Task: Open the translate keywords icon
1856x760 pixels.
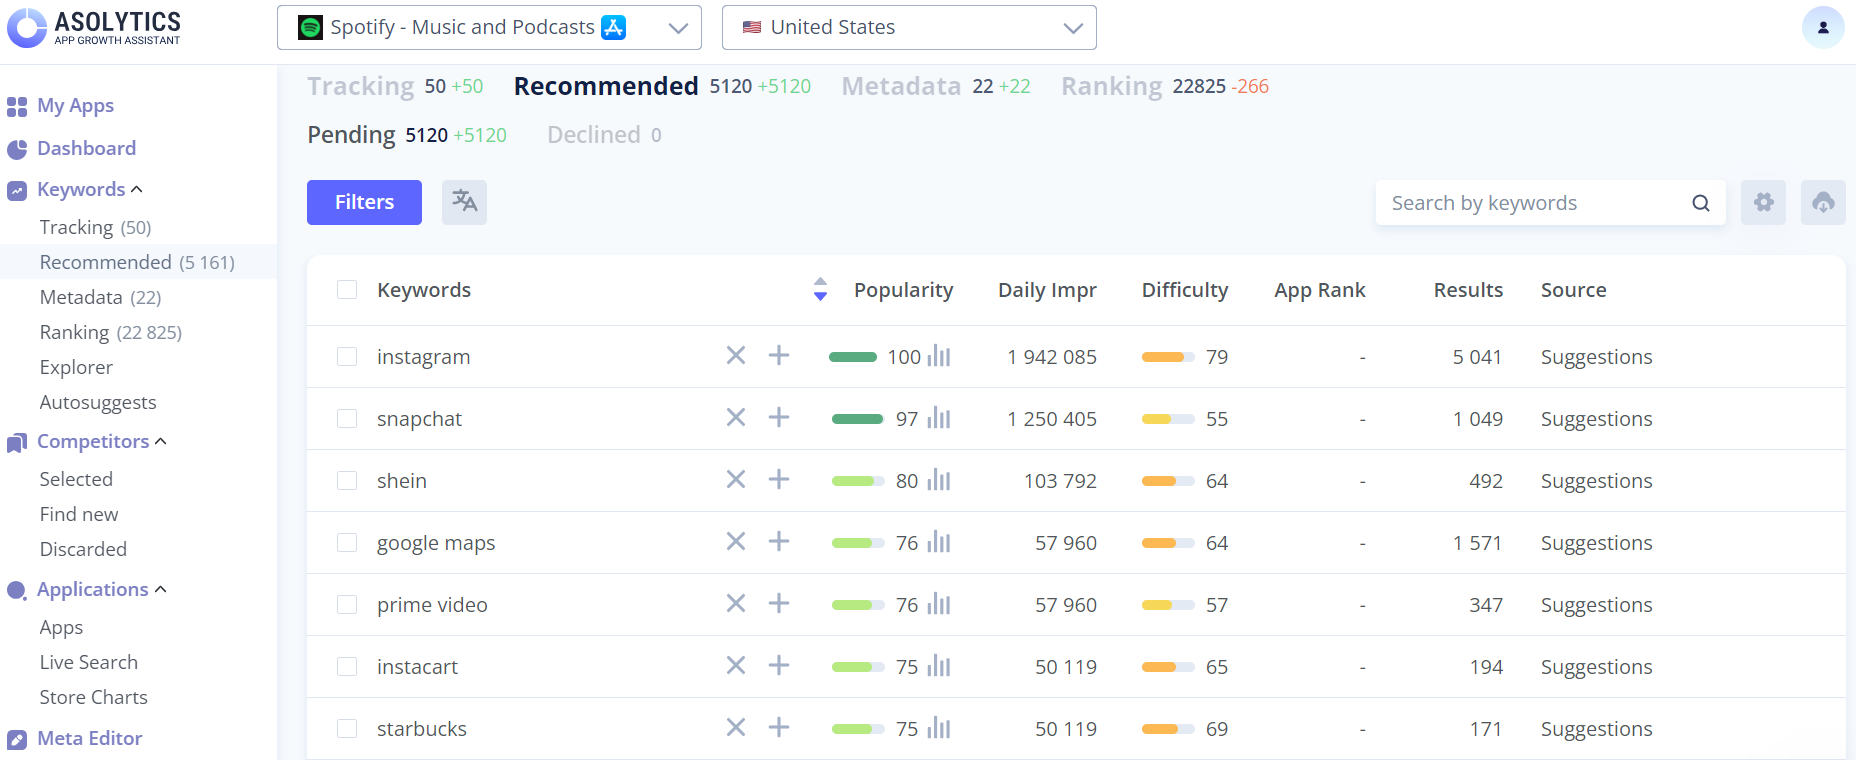Action: pyautogui.click(x=464, y=202)
